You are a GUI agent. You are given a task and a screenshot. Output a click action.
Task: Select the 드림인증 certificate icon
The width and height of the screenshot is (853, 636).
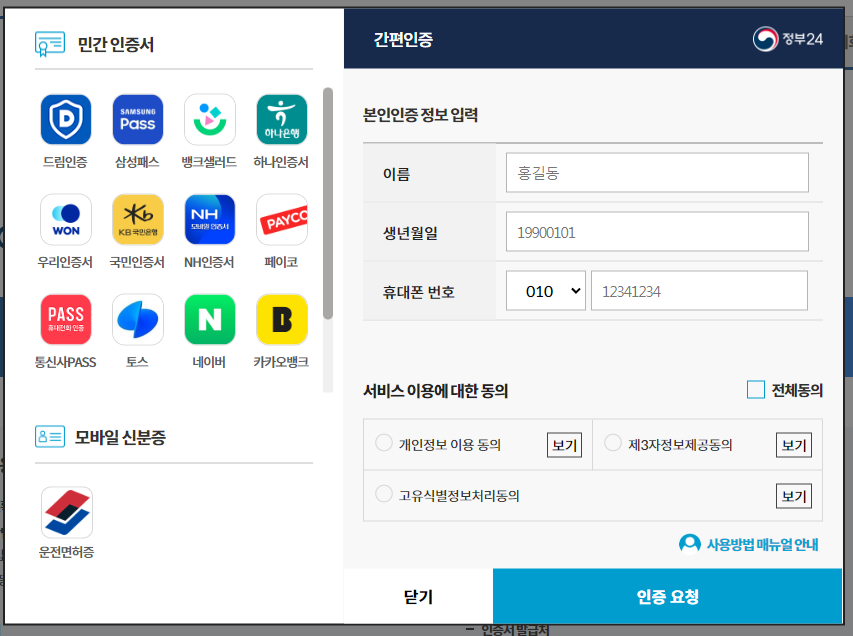click(66, 119)
